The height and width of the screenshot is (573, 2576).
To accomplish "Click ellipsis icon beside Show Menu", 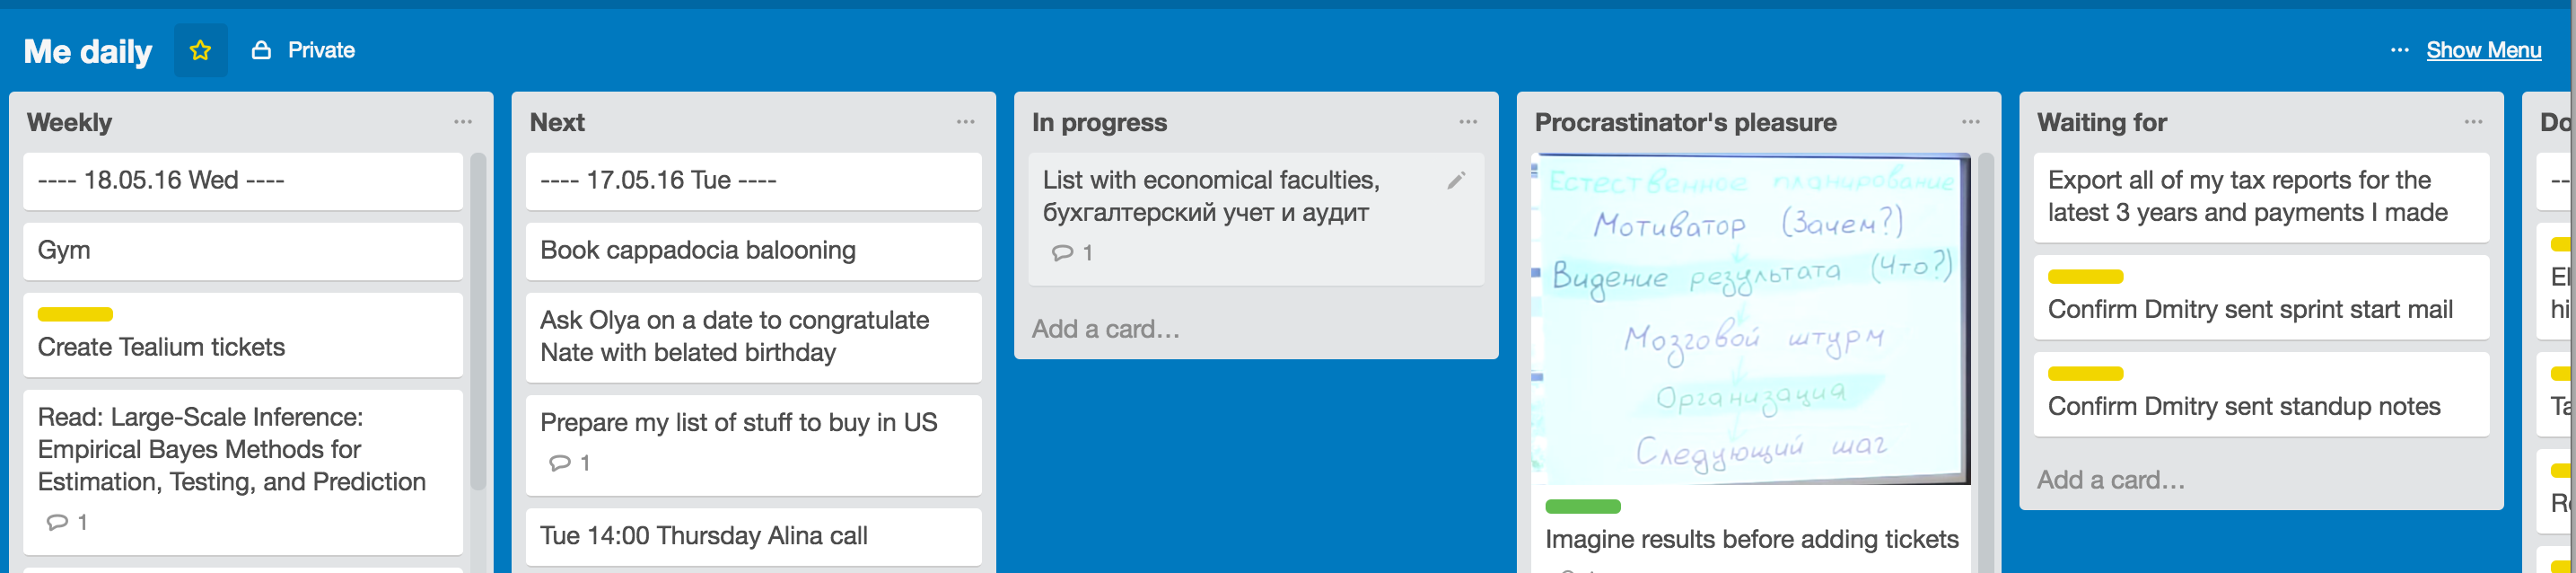I will tap(2399, 50).
